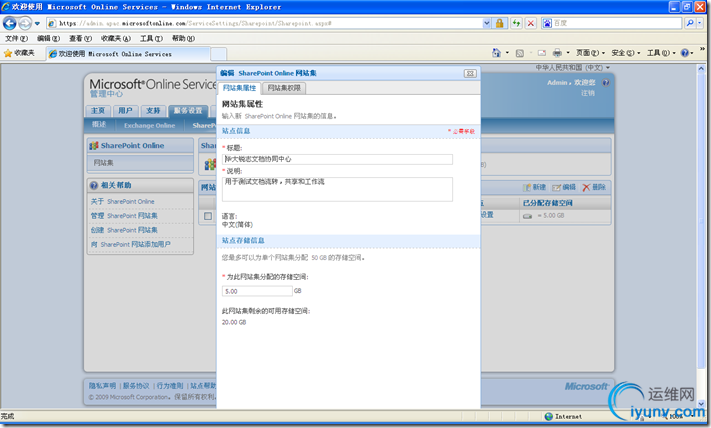Open the 安全 command bar dropdown
Image resolution: width=711 pixels, height=428 pixels.
625,53
